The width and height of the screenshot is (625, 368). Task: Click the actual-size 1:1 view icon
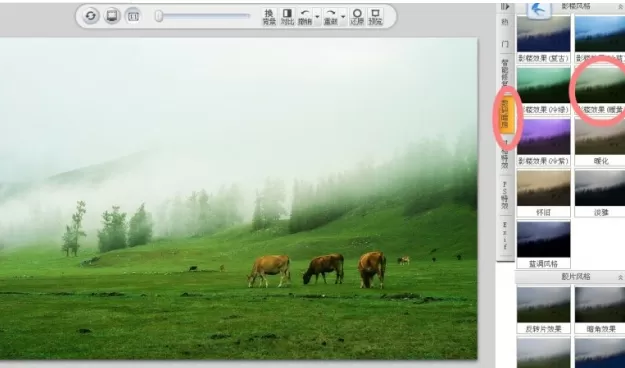(133, 16)
